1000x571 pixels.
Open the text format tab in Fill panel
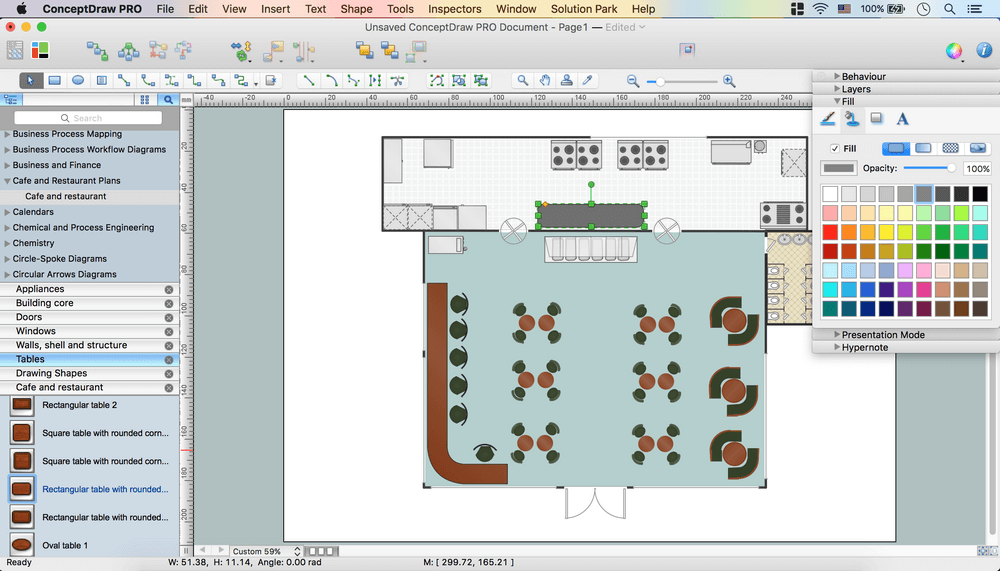[902, 119]
